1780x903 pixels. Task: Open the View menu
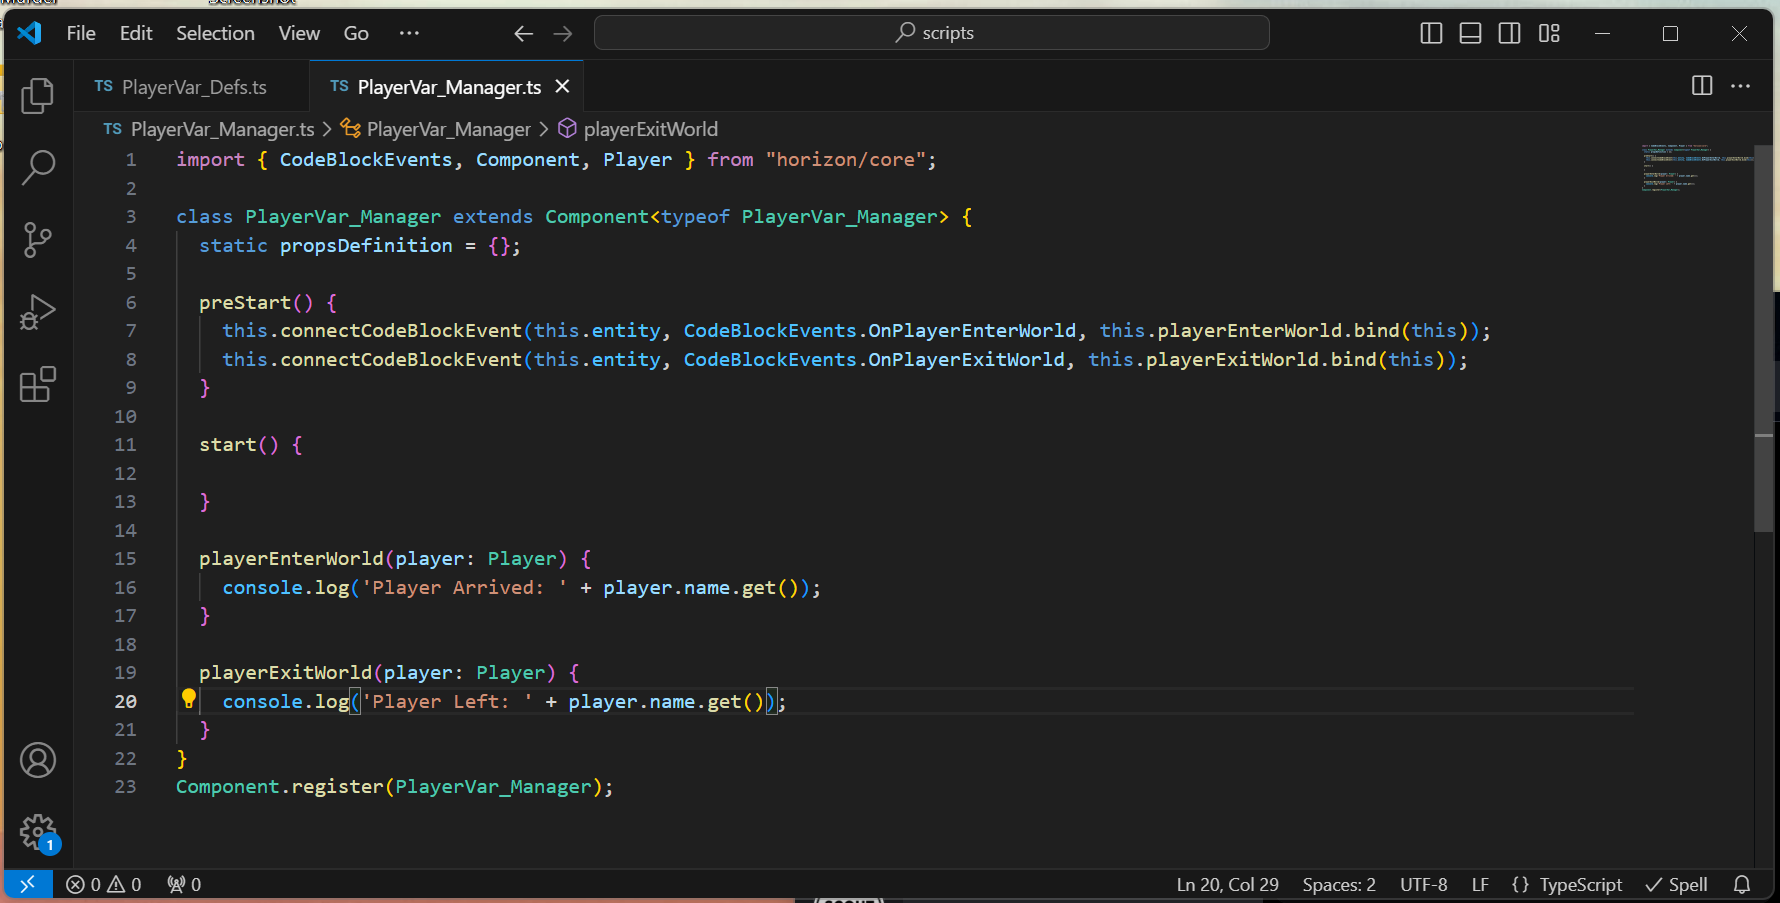[x=299, y=33]
